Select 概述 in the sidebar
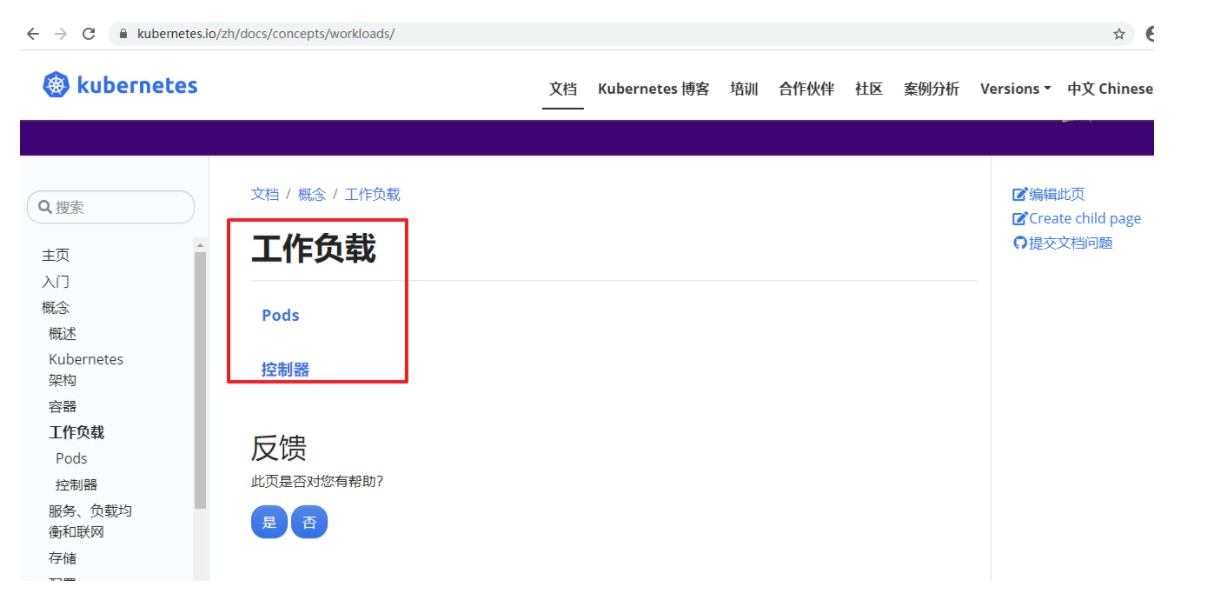This screenshot has height=596, width=1214. pos(63,333)
